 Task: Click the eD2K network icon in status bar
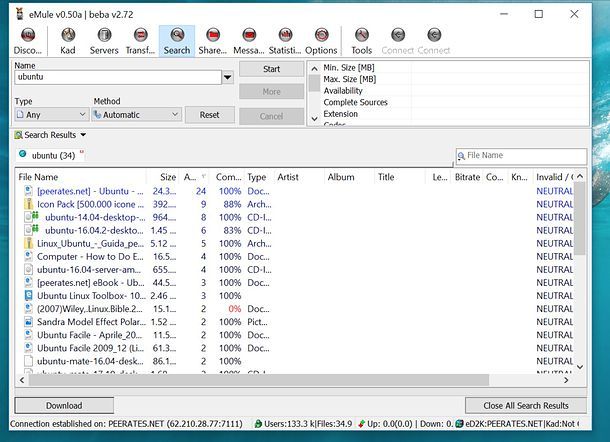point(459,424)
